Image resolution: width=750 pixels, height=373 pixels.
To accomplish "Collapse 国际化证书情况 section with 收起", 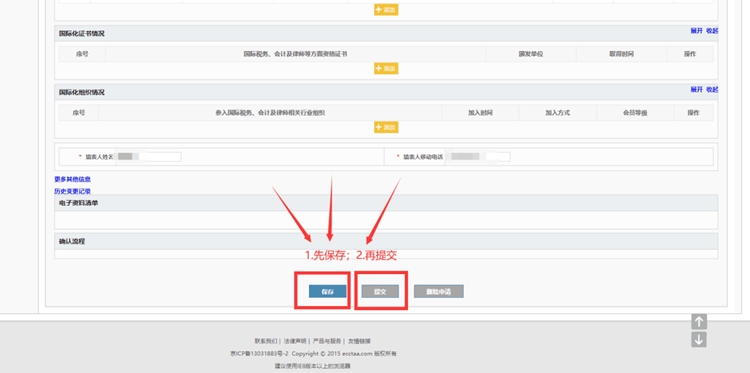I will (x=712, y=31).
